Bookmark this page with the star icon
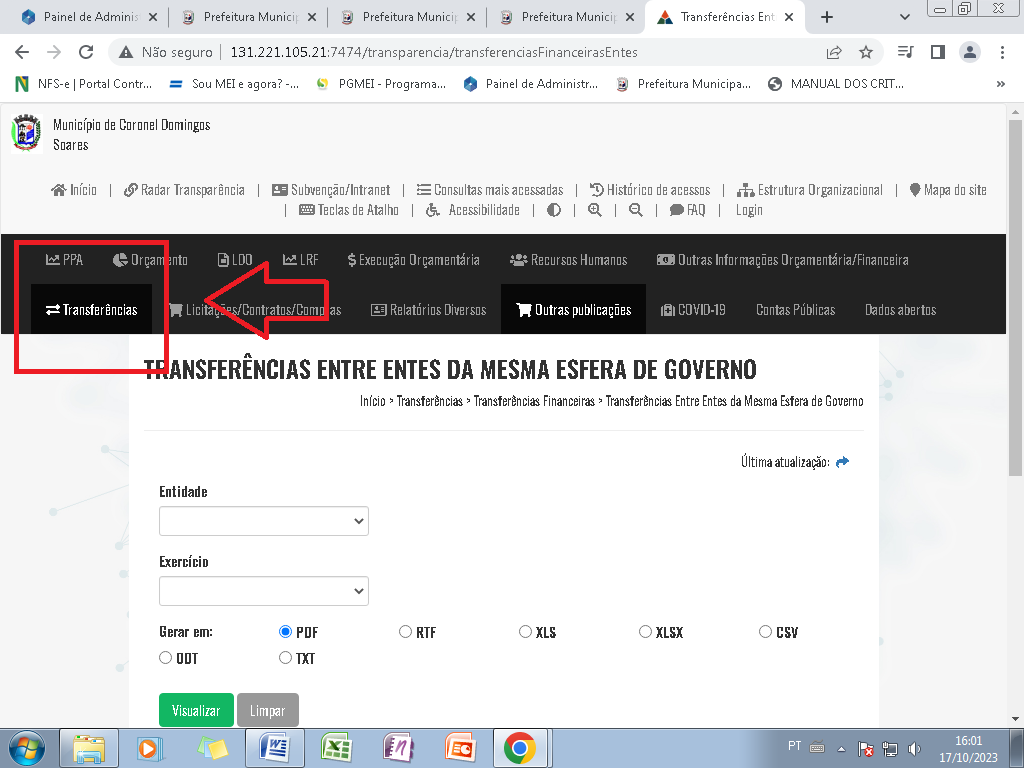Image resolution: width=1024 pixels, height=768 pixels. click(866, 52)
